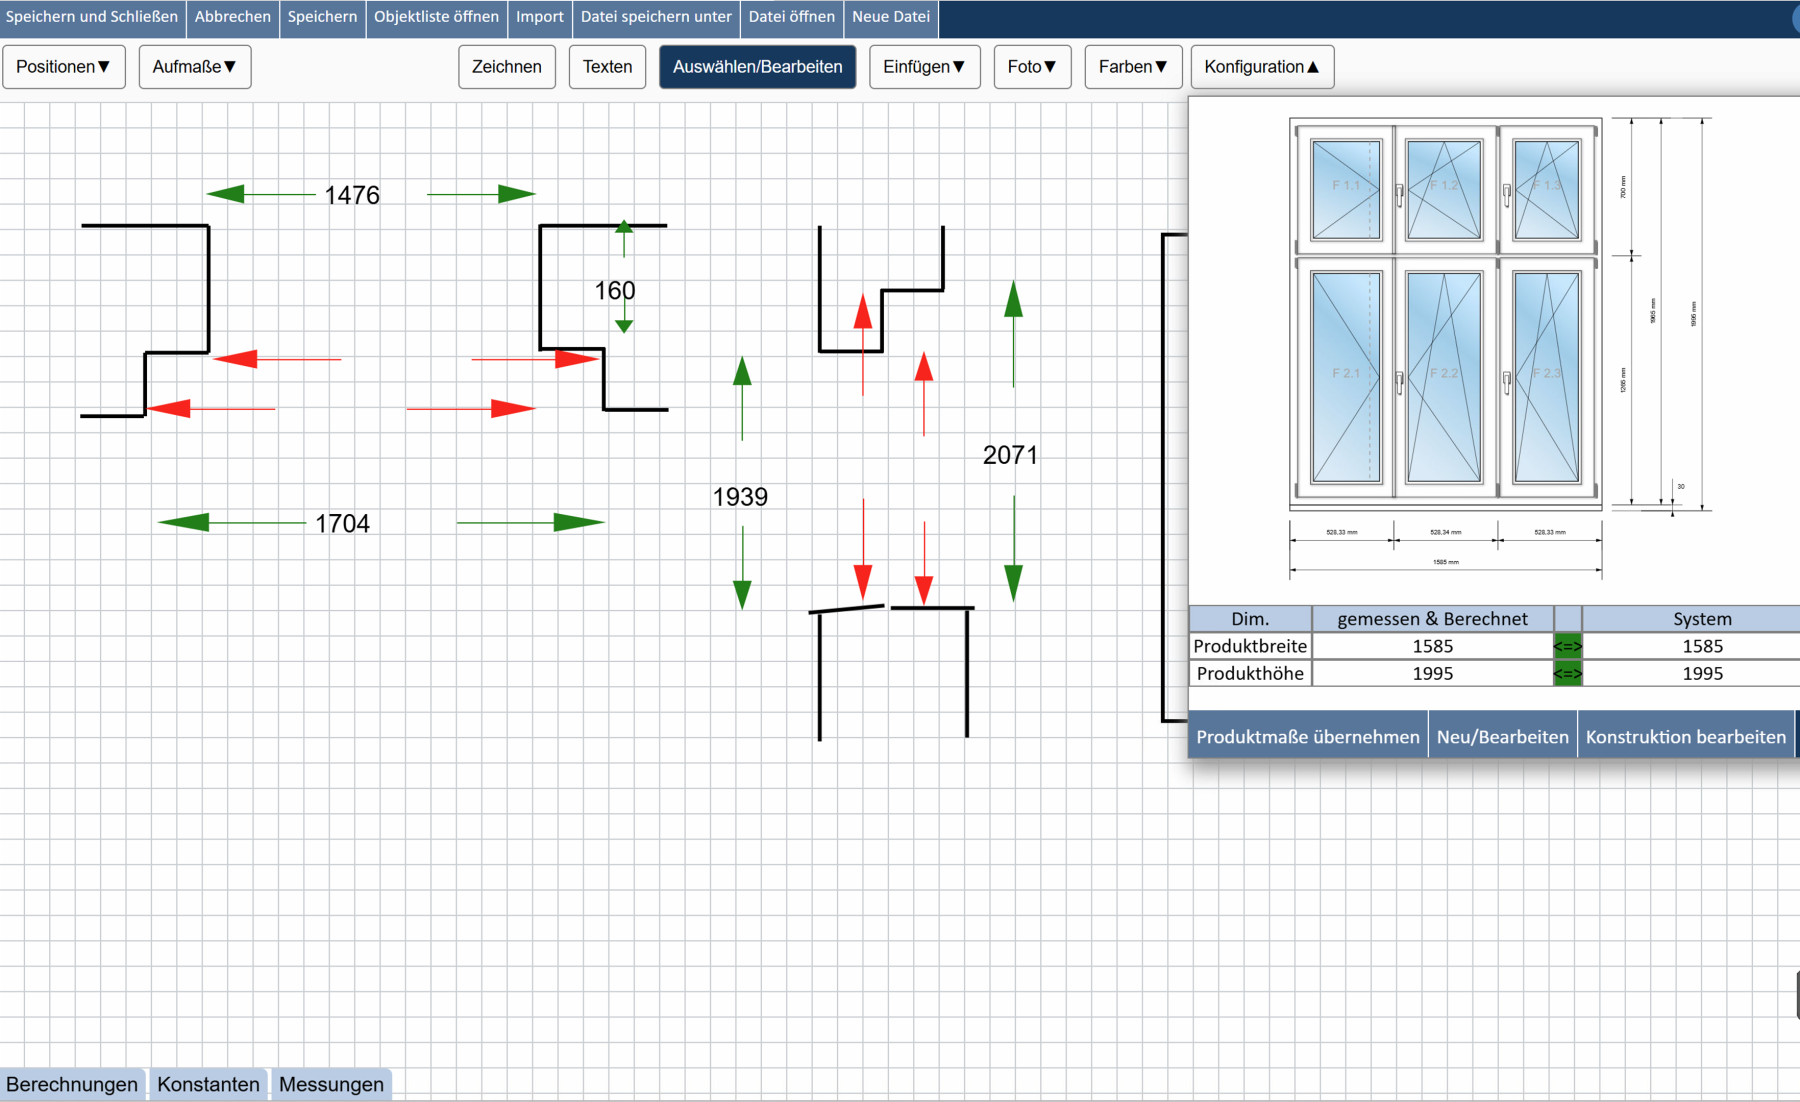
Task: Click Konstruktion bearbeiten button
Action: [1685, 737]
